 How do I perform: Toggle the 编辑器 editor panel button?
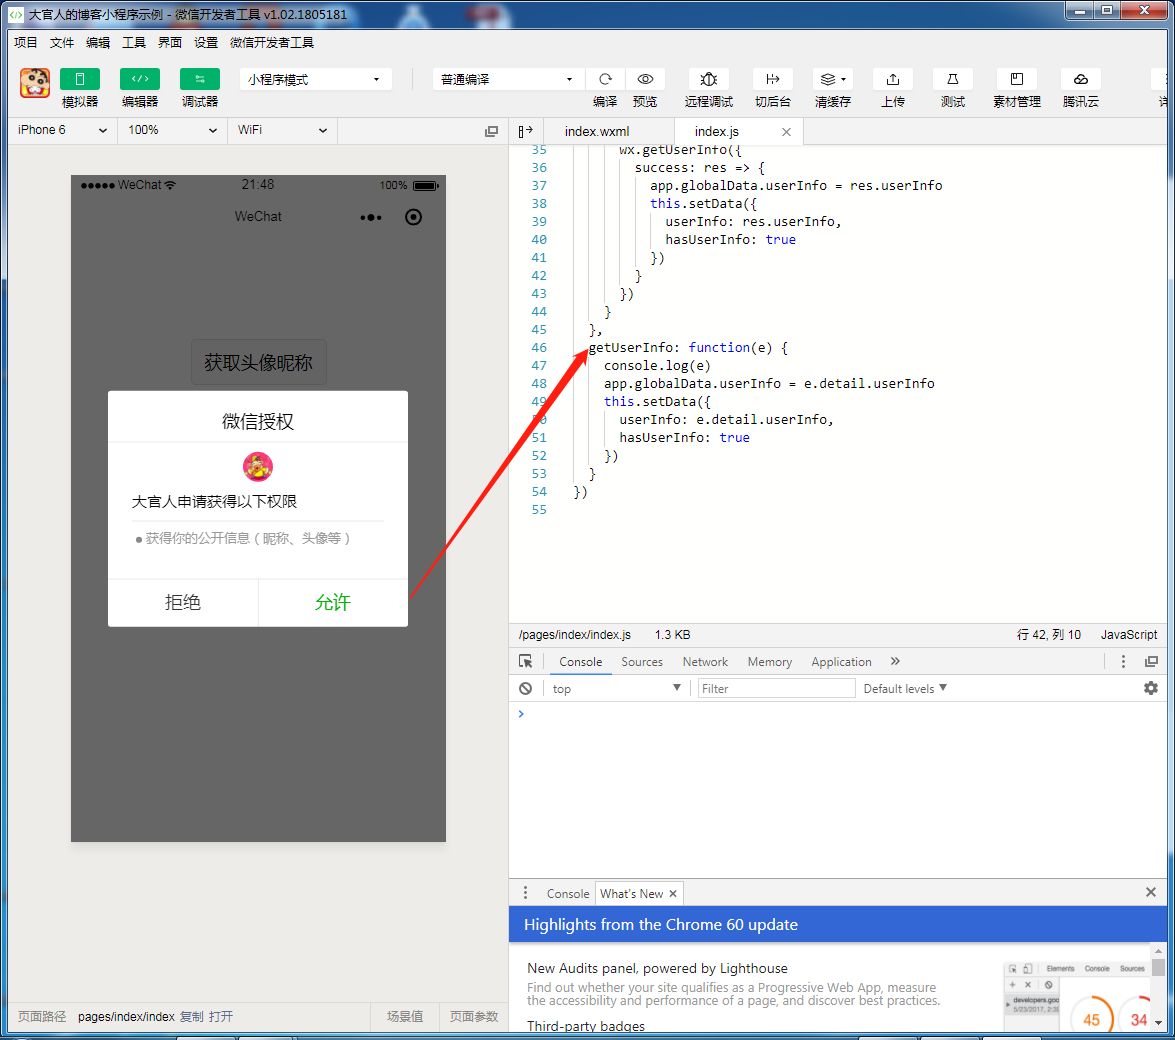[x=139, y=79]
